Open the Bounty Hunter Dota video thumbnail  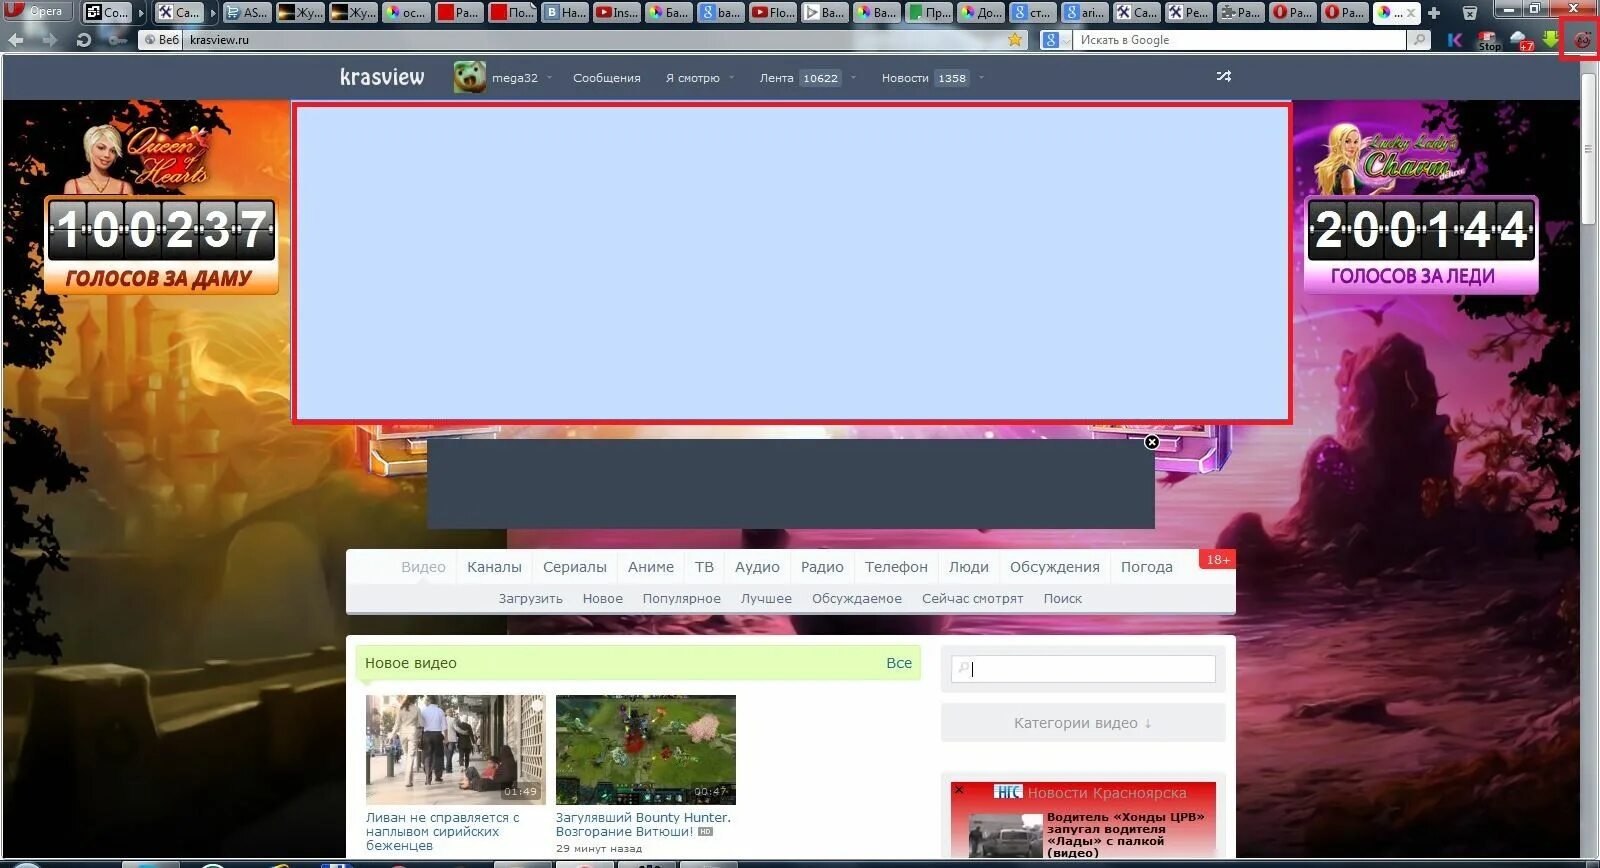point(646,750)
